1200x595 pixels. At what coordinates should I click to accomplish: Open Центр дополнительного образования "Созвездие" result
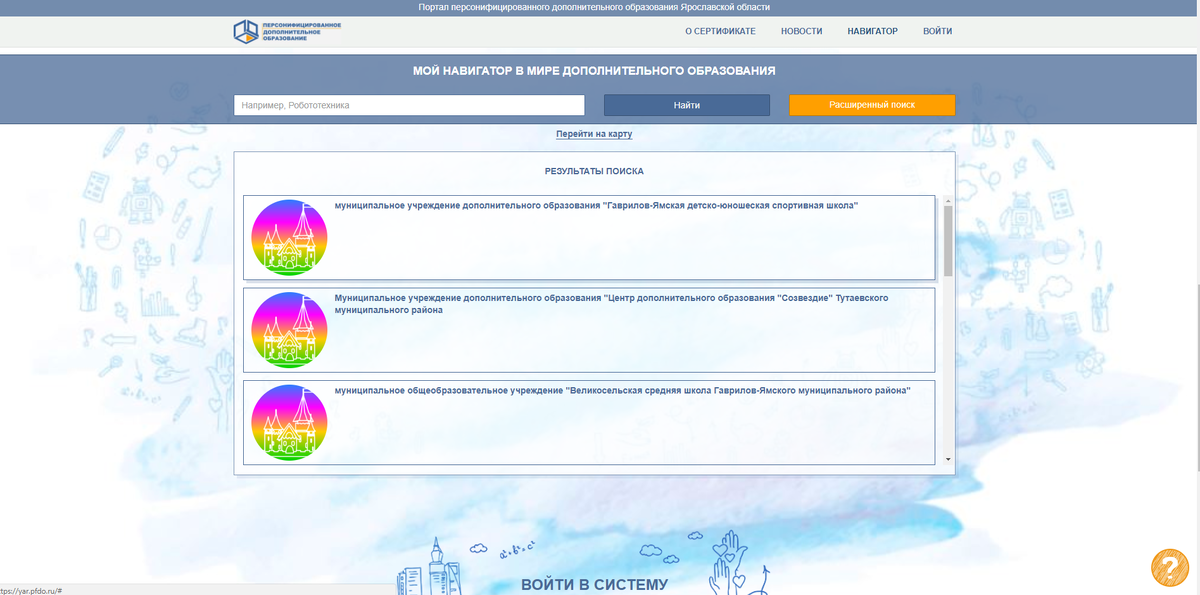pos(611,304)
